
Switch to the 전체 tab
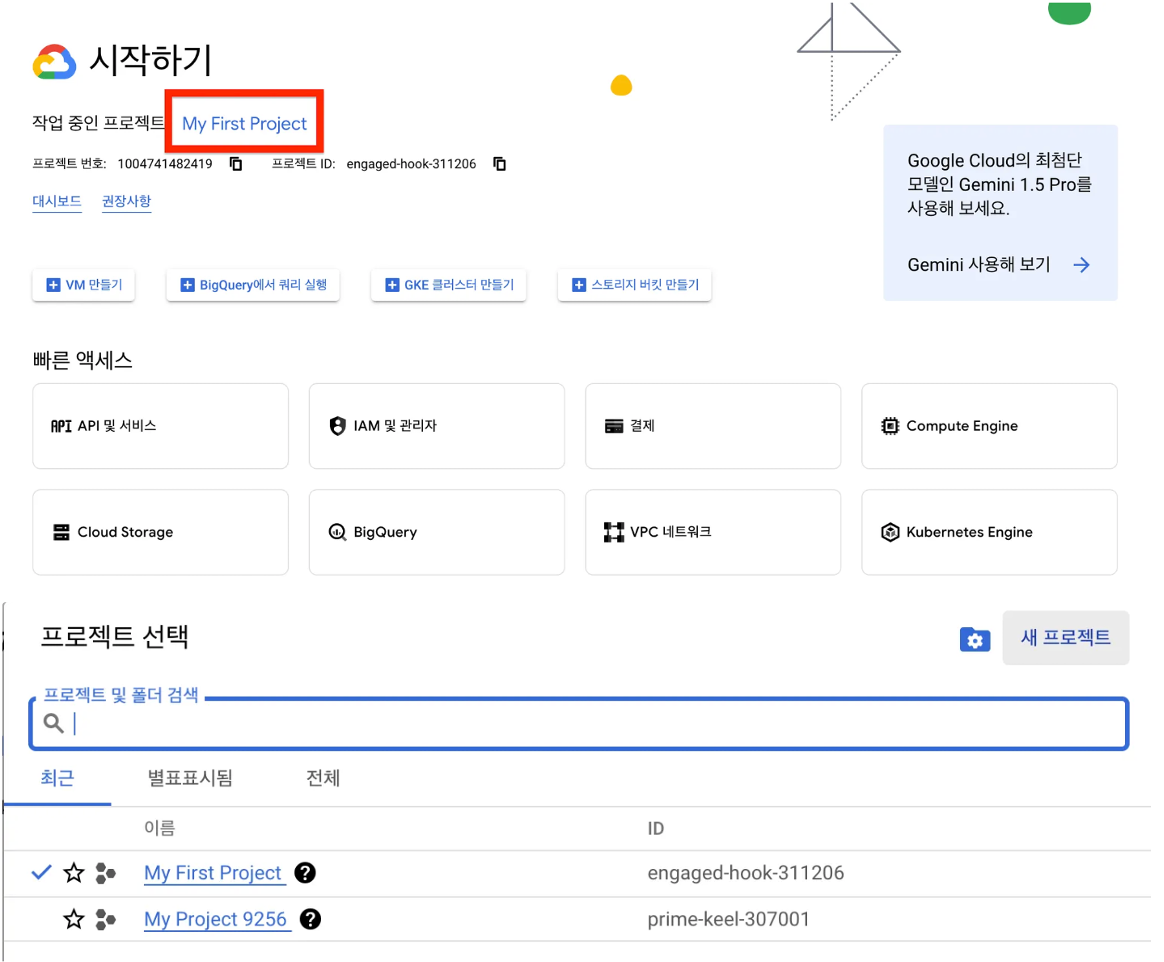[x=323, y=778]
